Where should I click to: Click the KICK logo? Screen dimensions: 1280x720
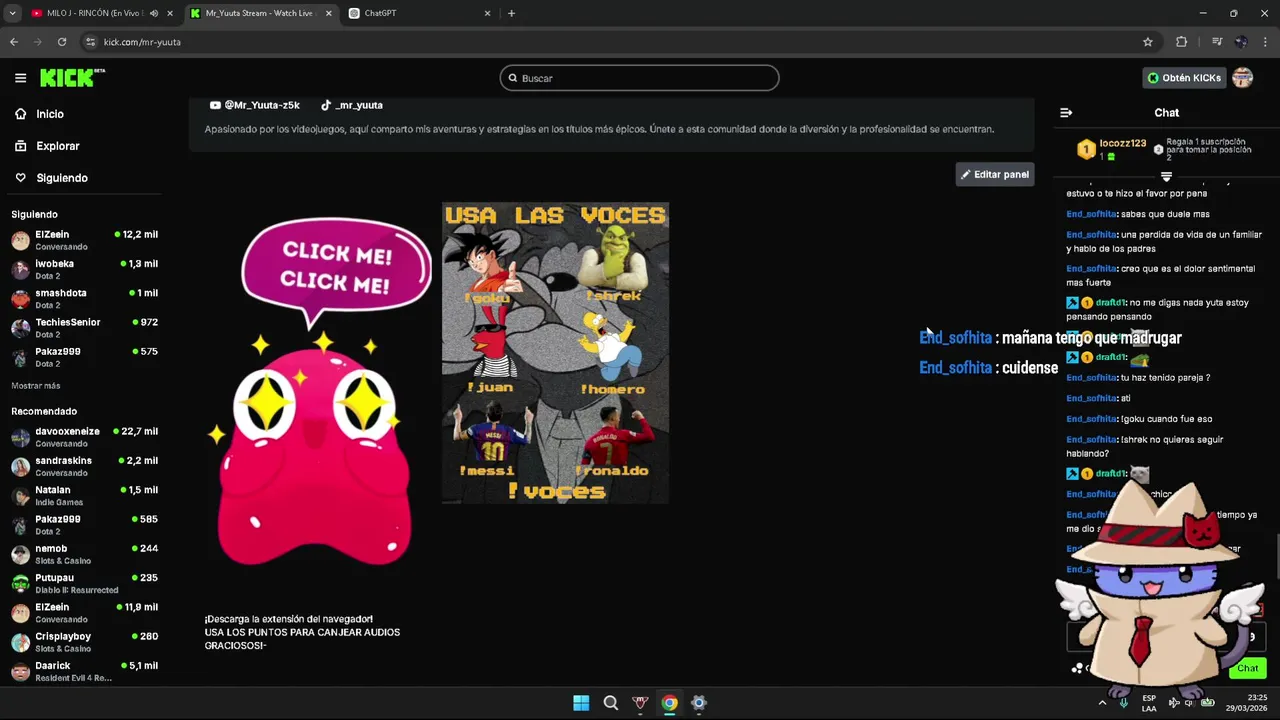point(72,78)
